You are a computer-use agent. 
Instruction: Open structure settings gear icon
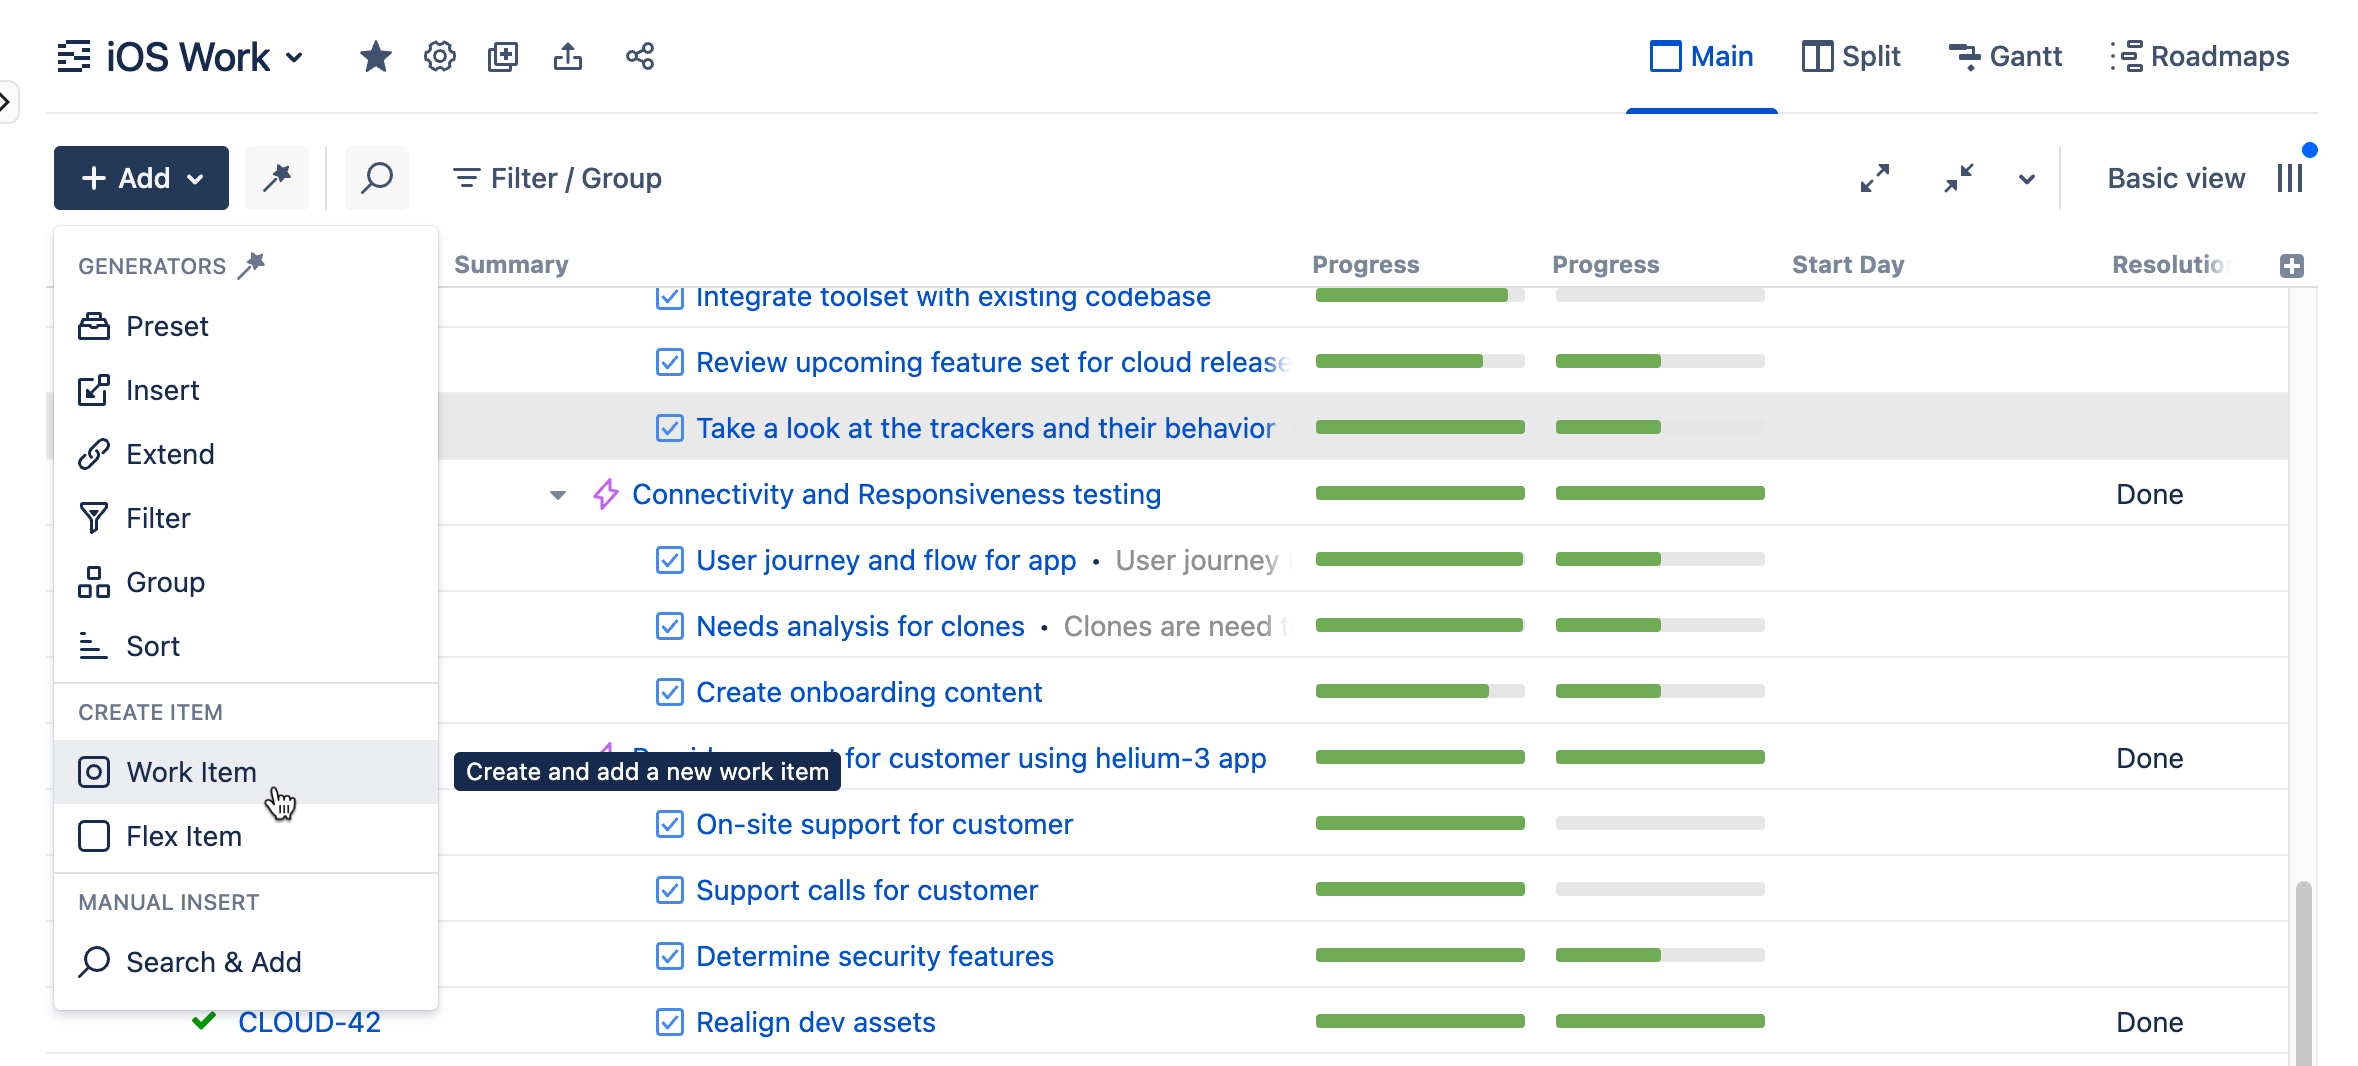439,57
